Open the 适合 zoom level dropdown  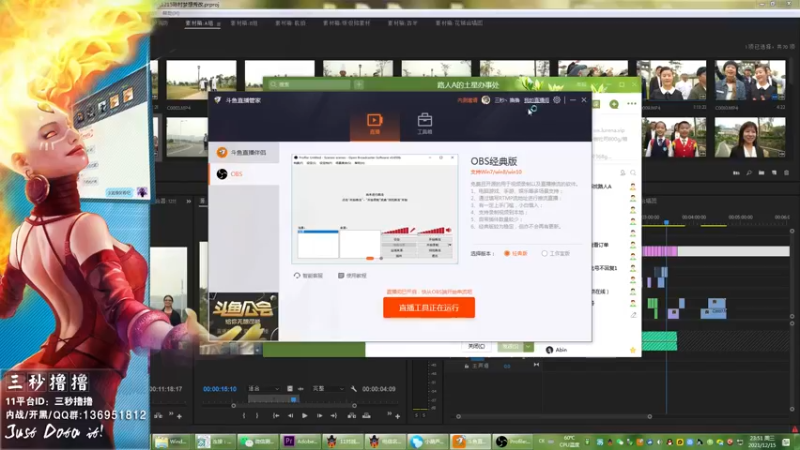click(263, 389)
